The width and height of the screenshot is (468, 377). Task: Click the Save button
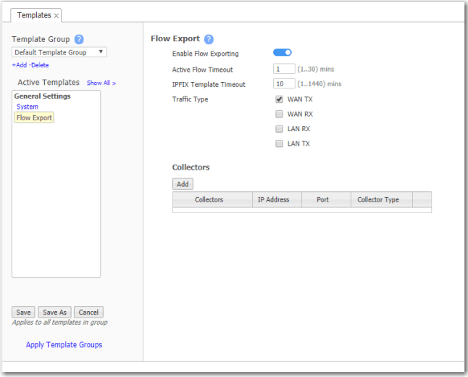[x=23, y=312]
